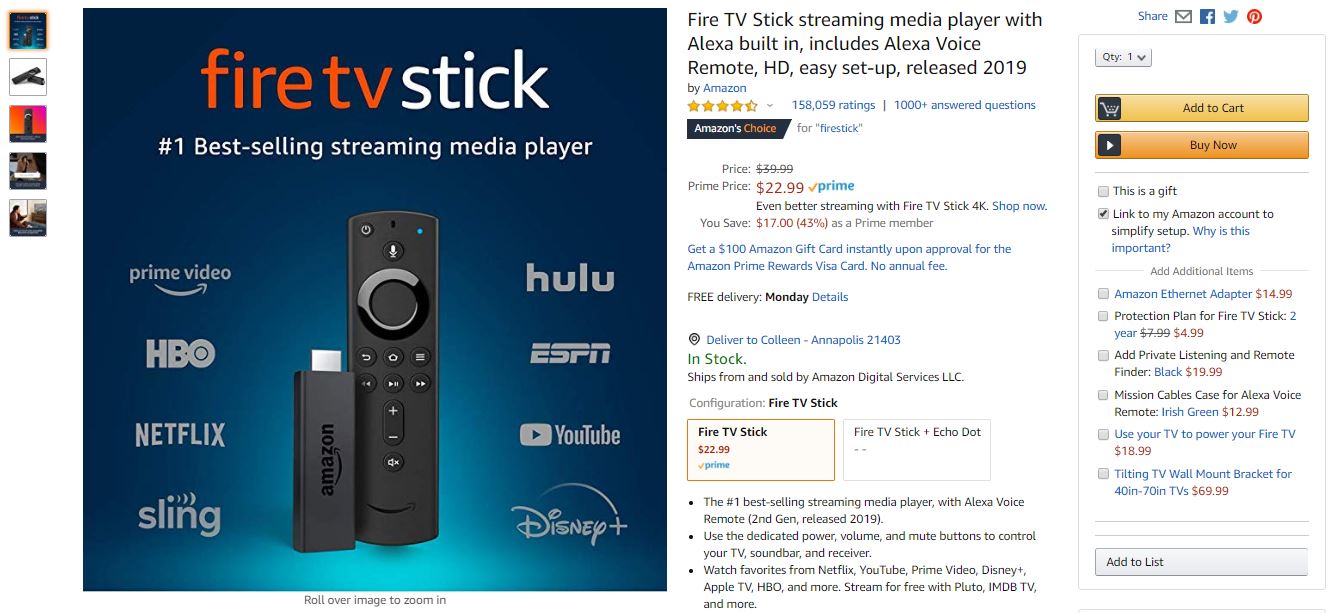Share product on Twitter icon
Viewport: 1338px width, 613px height.
click(x=1230, y=16)
